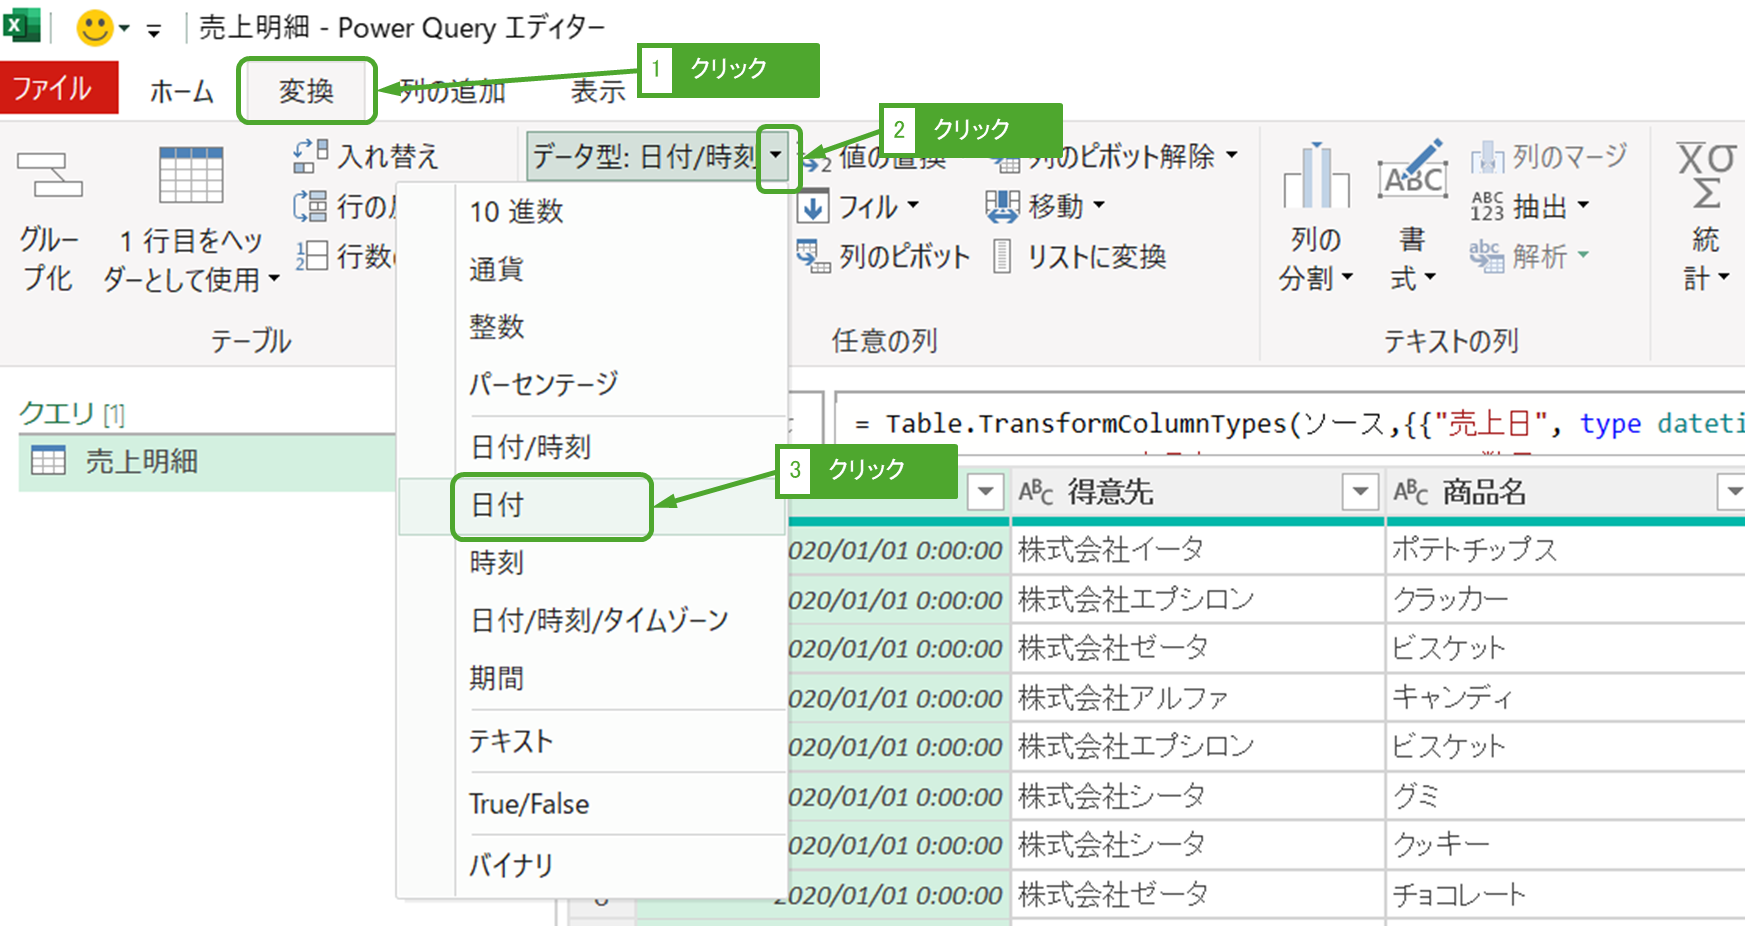
Task: Expand the 得意先 column filter dropdown
Action: pyautogui.click(x=1359, y=492)
